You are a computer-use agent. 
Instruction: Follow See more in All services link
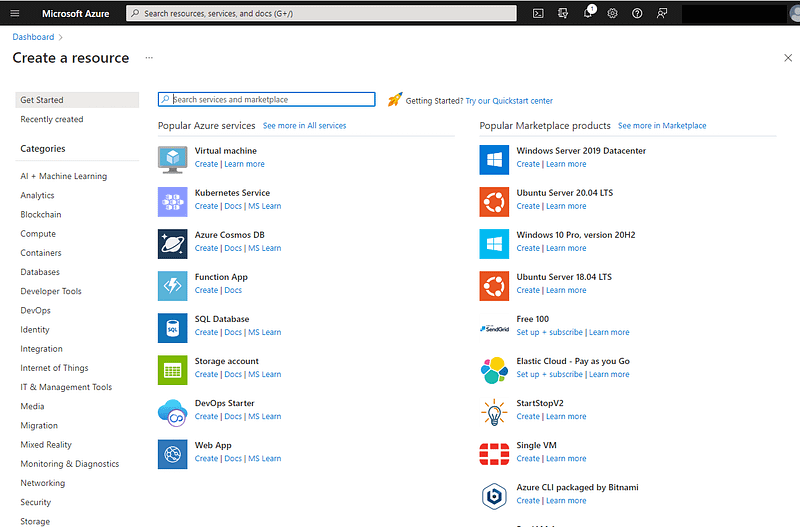click(x=304, y=126)
